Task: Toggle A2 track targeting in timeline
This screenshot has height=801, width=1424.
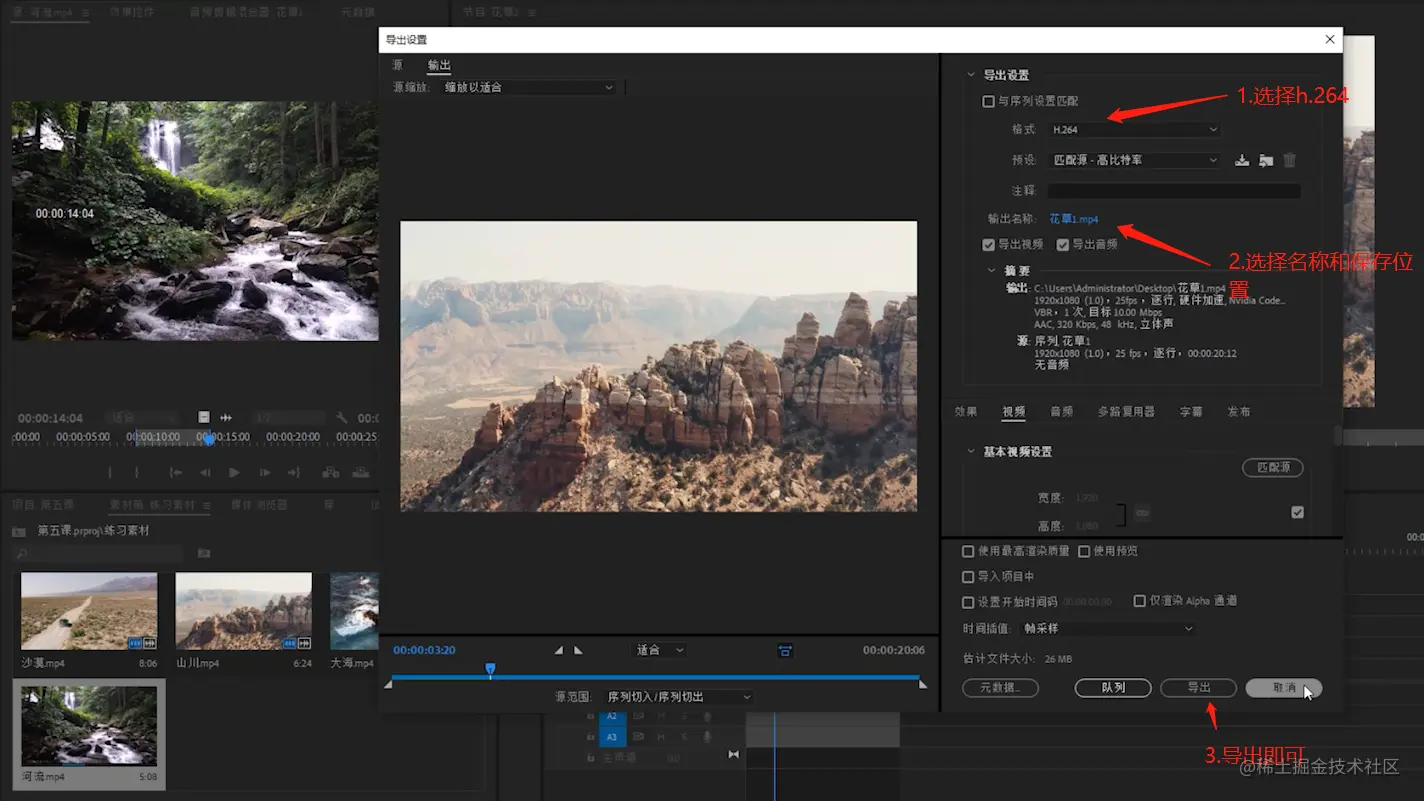Action: pyautogui.click(x=612, y=716)
